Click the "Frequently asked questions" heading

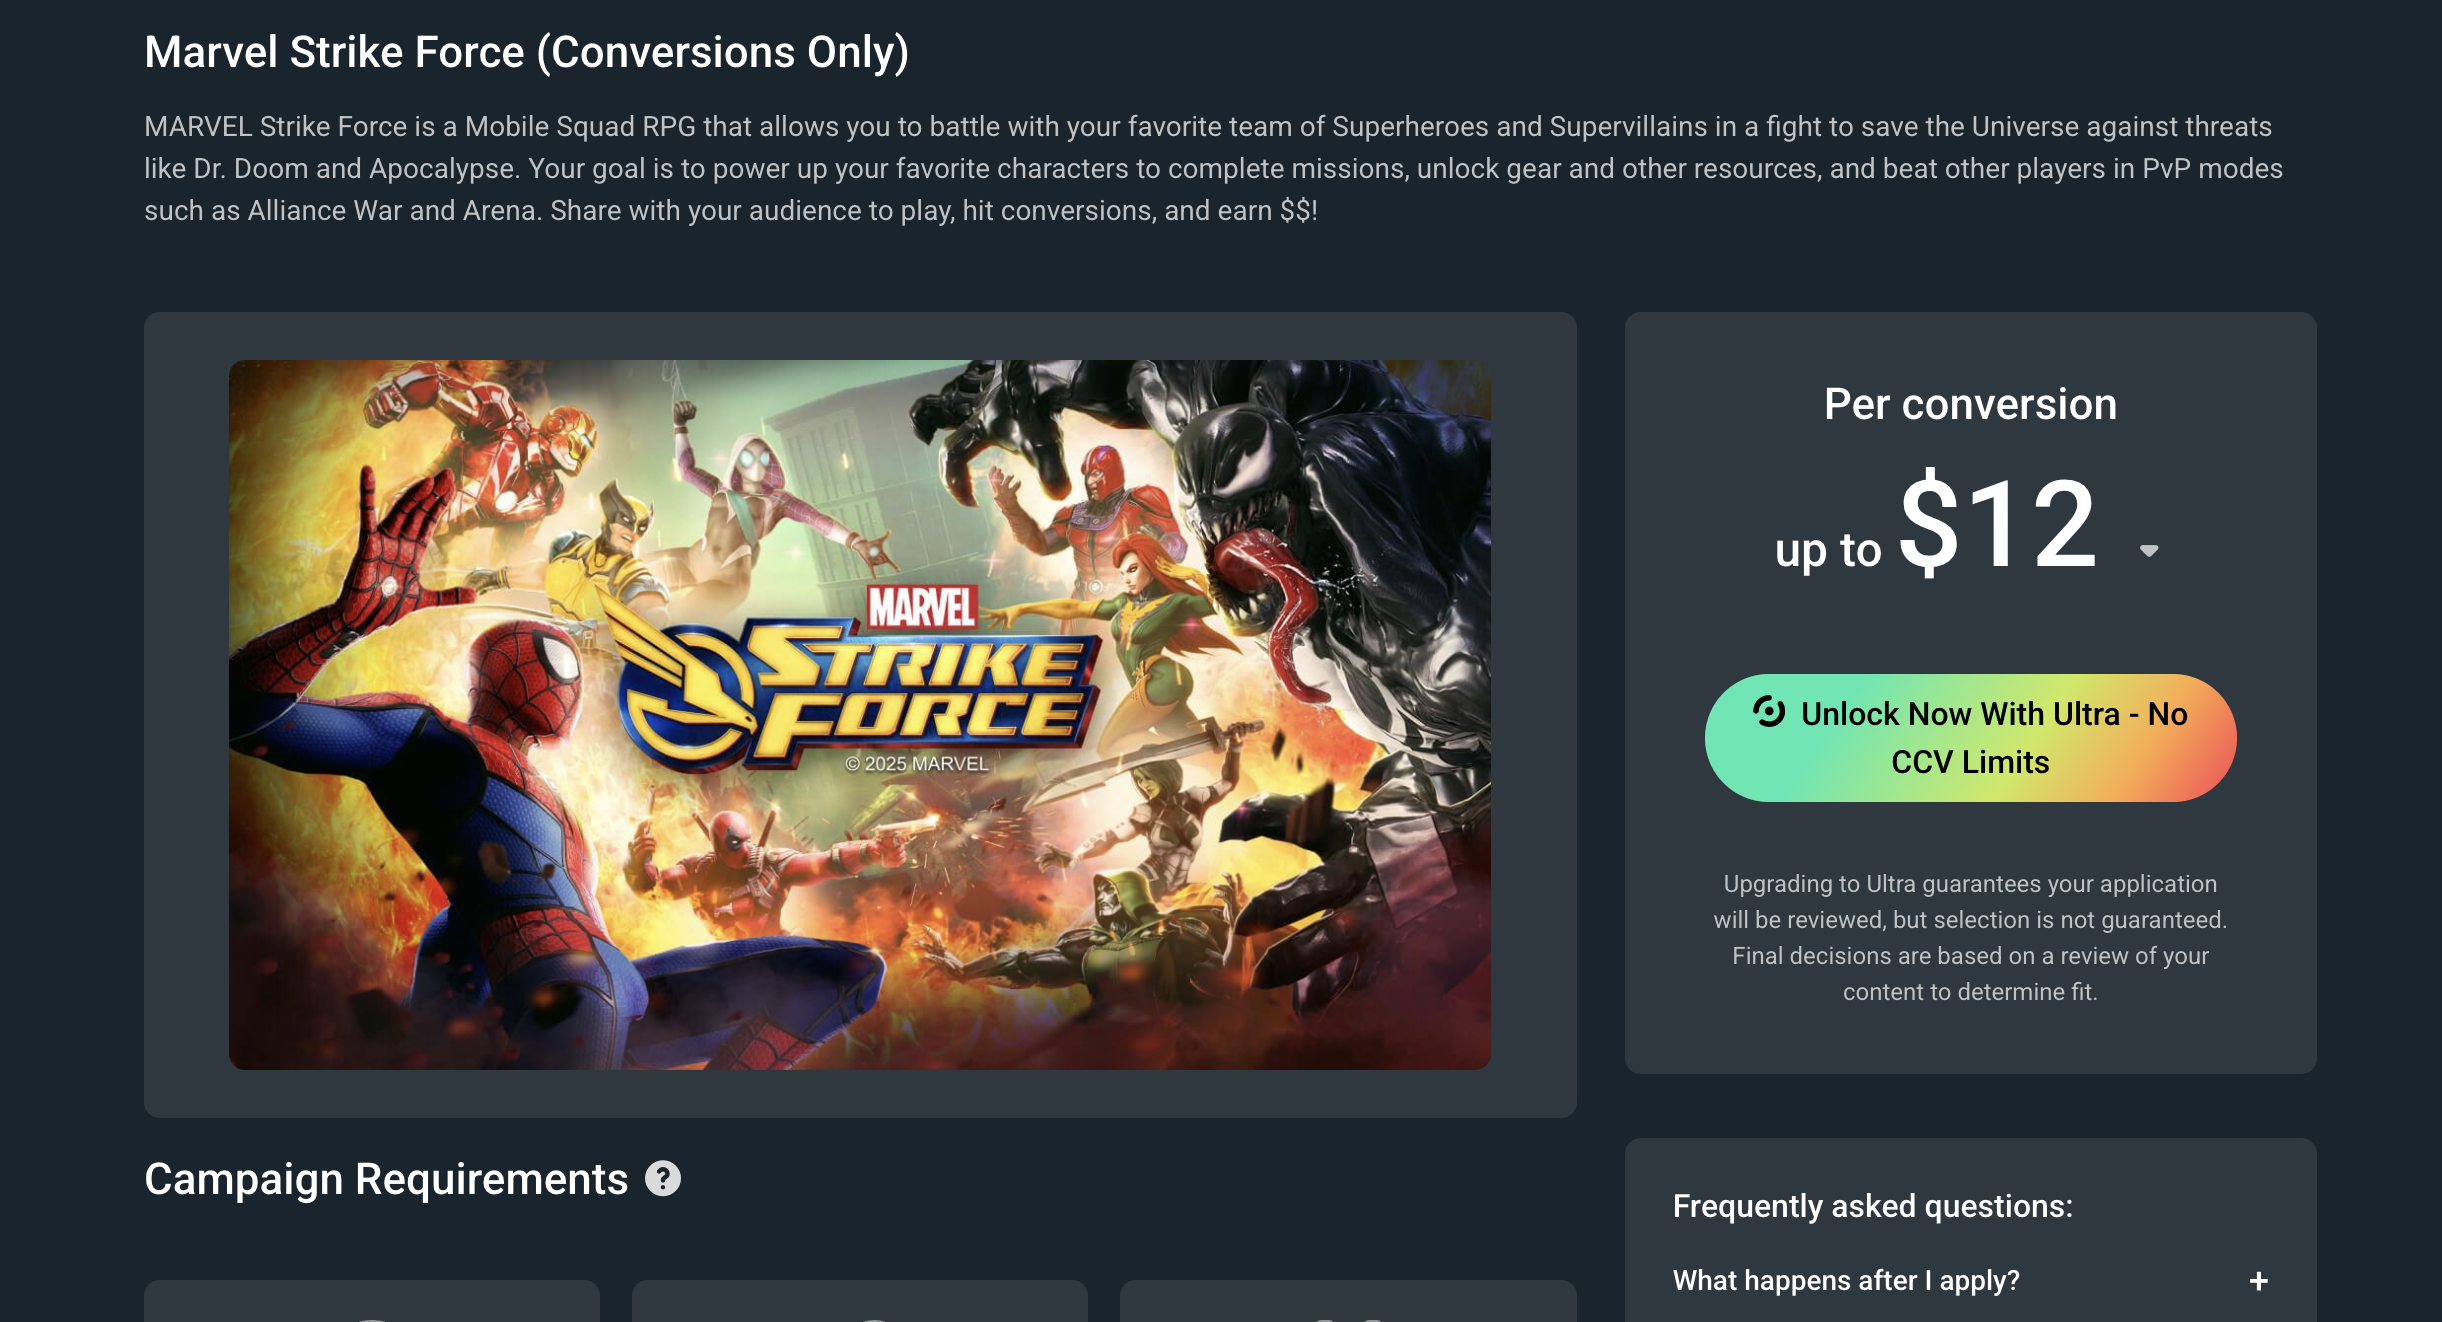coord(1872,1206)
